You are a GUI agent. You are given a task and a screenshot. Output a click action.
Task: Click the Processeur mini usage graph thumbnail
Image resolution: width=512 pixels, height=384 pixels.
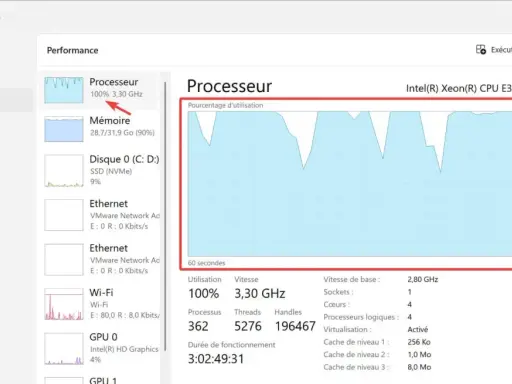64,90
